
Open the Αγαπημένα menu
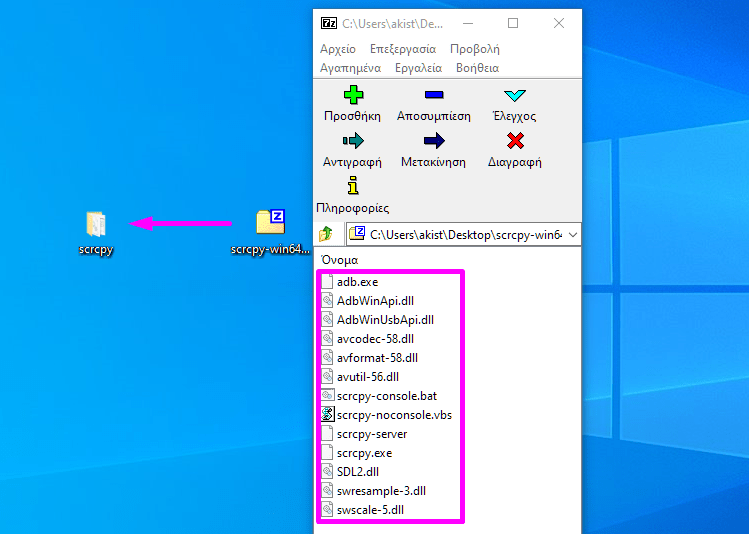[x=350, y=68]
